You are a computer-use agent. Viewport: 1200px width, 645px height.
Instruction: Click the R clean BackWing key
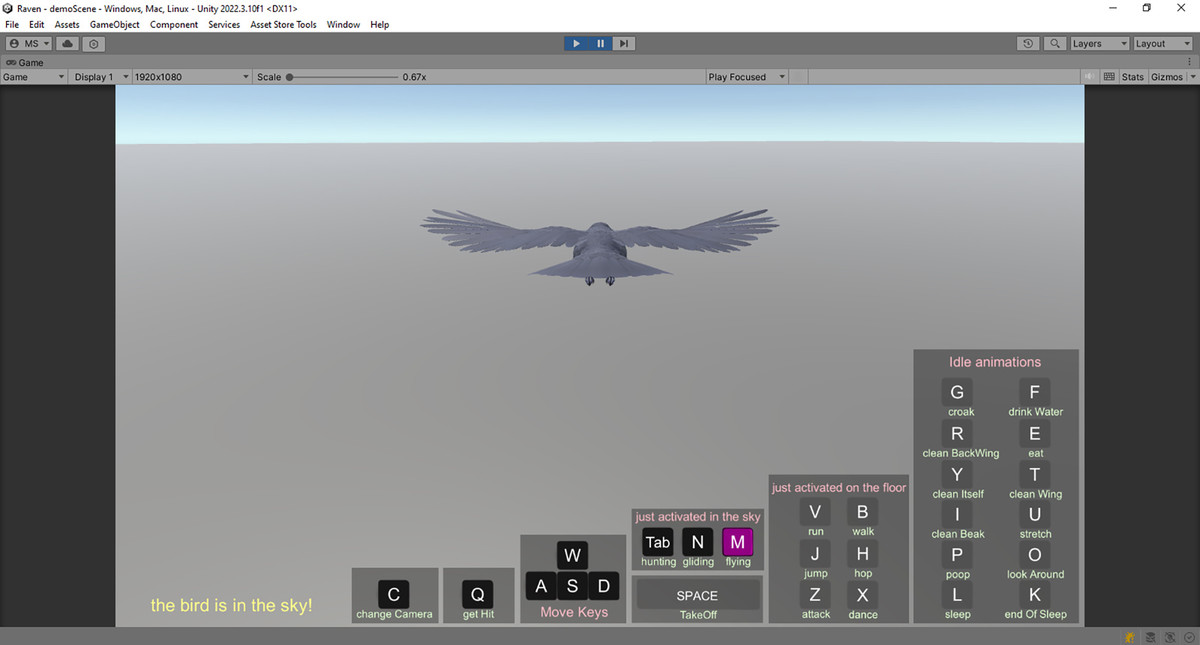(x=957, y=434)
